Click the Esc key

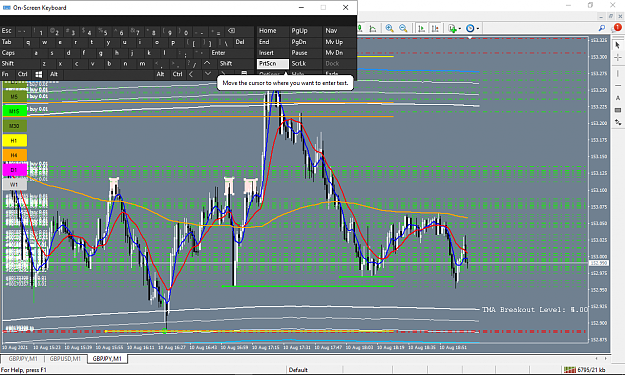pyautogui.click(x=7, y=31)
